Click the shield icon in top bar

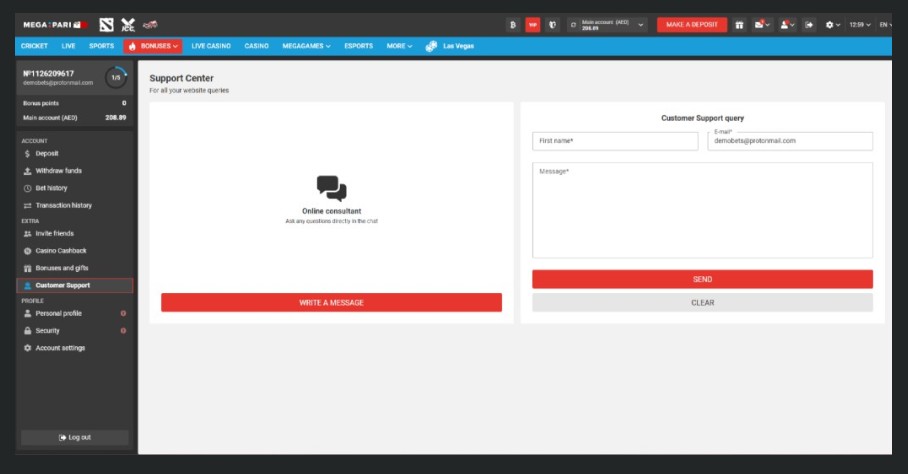[x=552, y=25]
